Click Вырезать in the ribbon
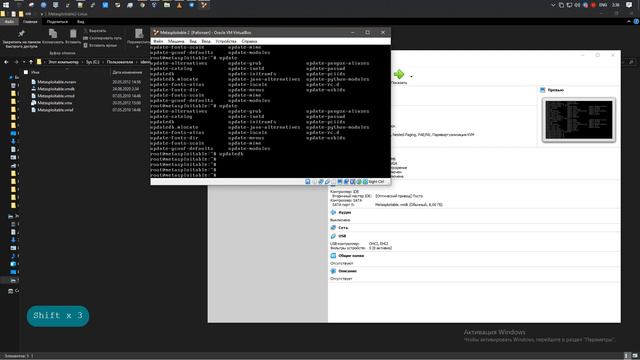Screen dimensions: 640x360 tap(95, 31)
